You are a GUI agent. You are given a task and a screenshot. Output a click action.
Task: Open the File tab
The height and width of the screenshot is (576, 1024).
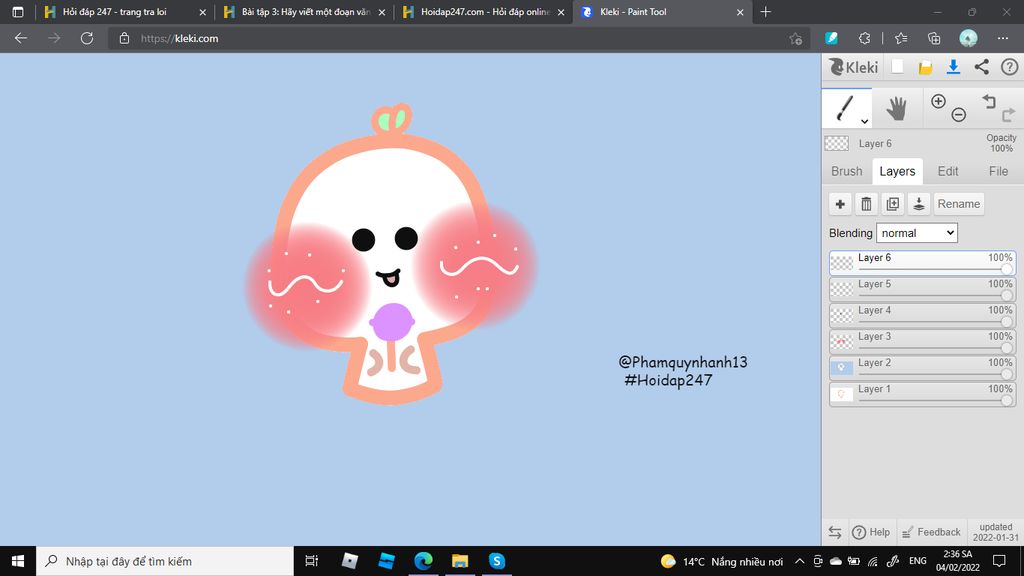pyautogui.click(x=998, y=171)
